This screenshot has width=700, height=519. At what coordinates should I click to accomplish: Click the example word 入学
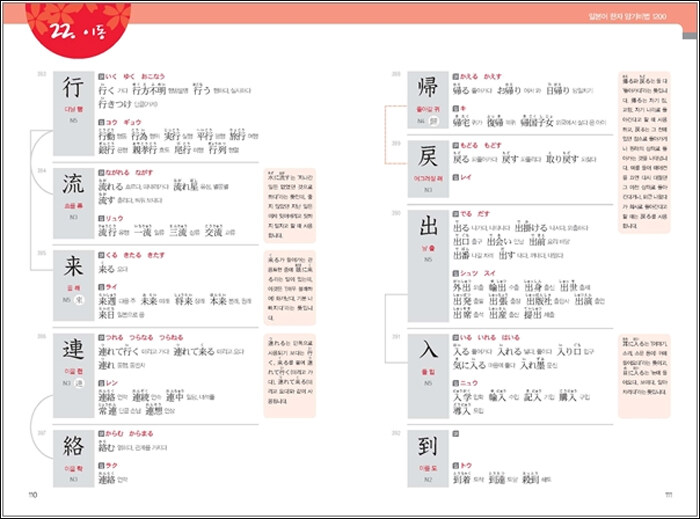(x=462, y=396)
